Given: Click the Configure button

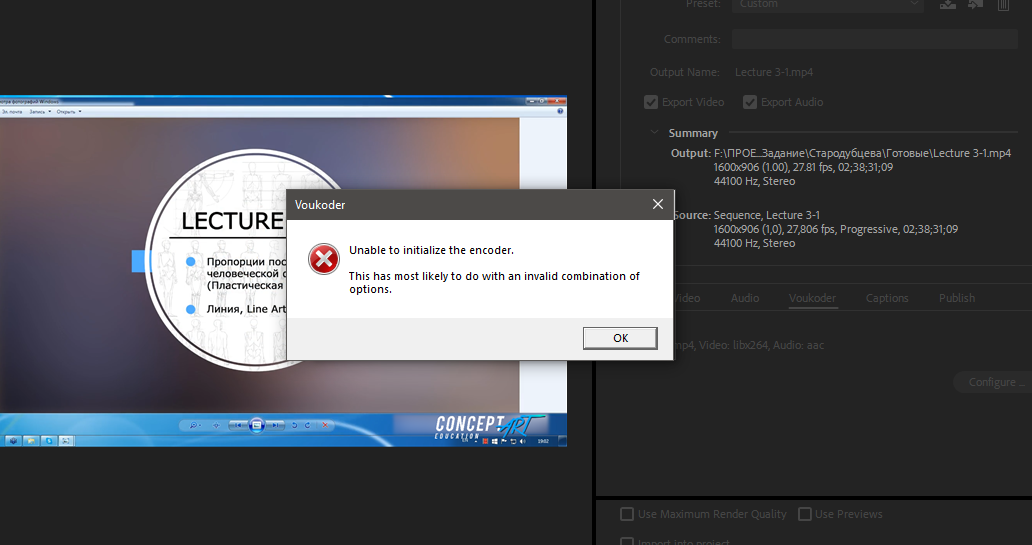Looking at the screenshot, I should click(990, 382).
